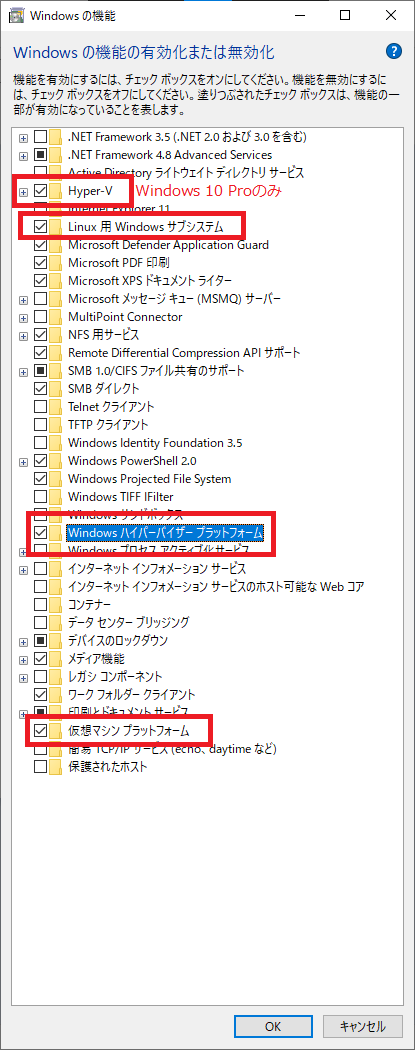Click folder icon beside コンテナー

click(57, 605)
